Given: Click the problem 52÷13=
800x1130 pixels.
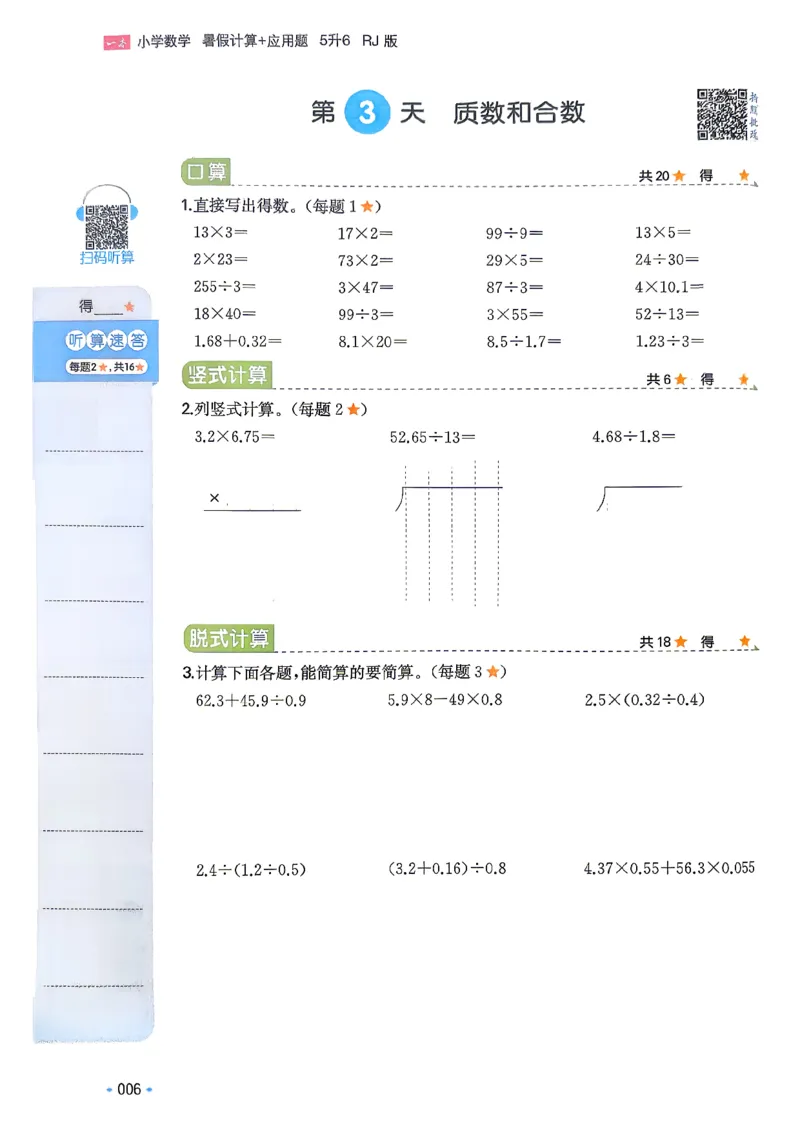Looking at the screenshot, I should [667, 314].
